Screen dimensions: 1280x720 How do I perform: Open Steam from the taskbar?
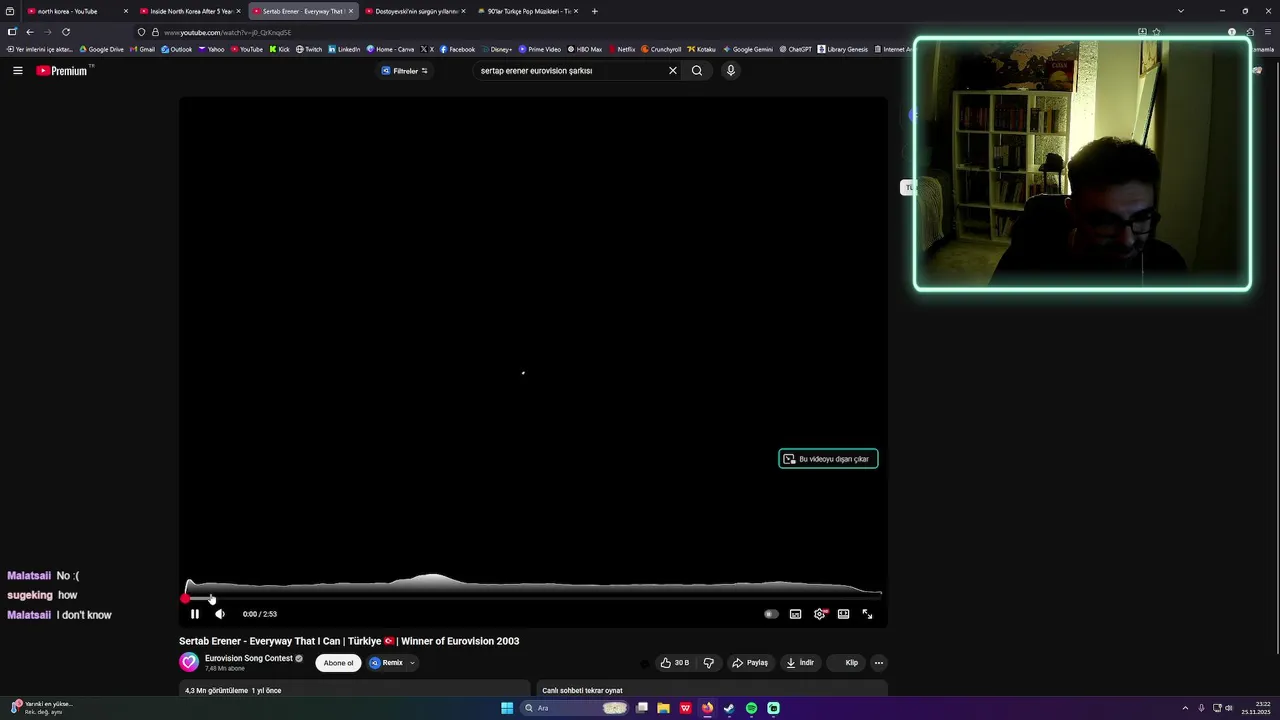(x=729, y=708)
